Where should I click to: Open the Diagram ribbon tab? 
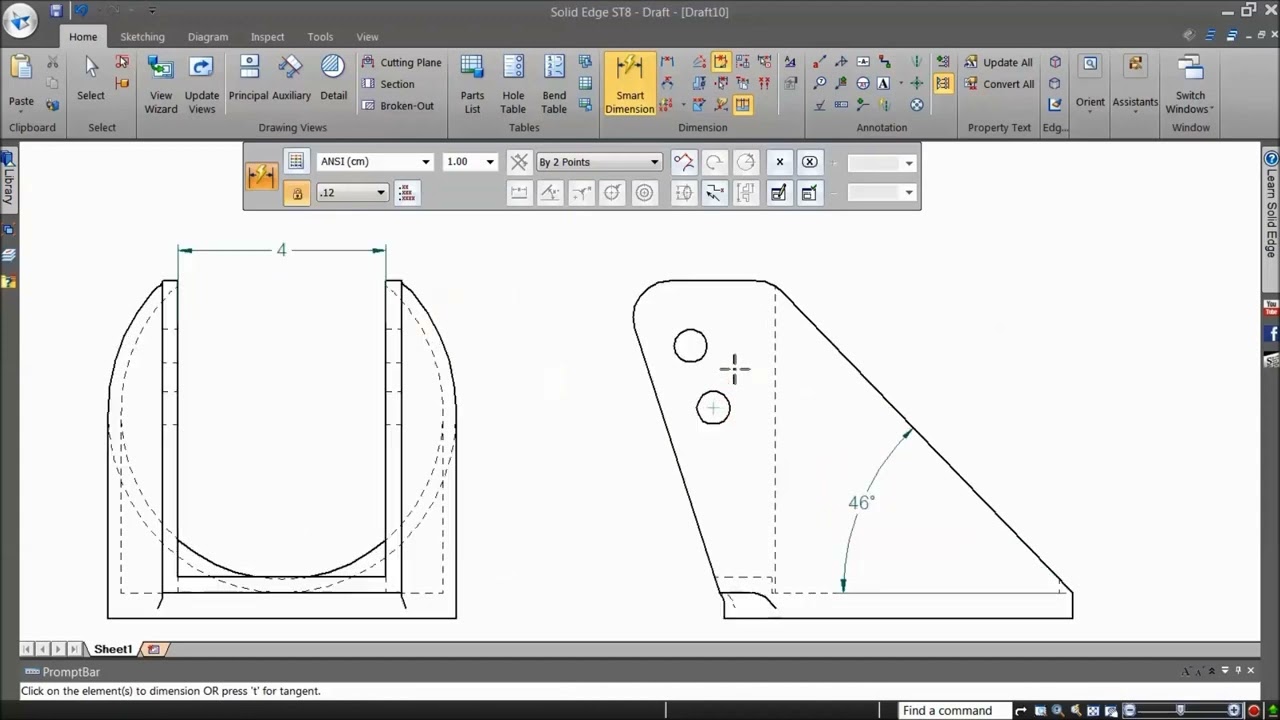click(208, 37)
